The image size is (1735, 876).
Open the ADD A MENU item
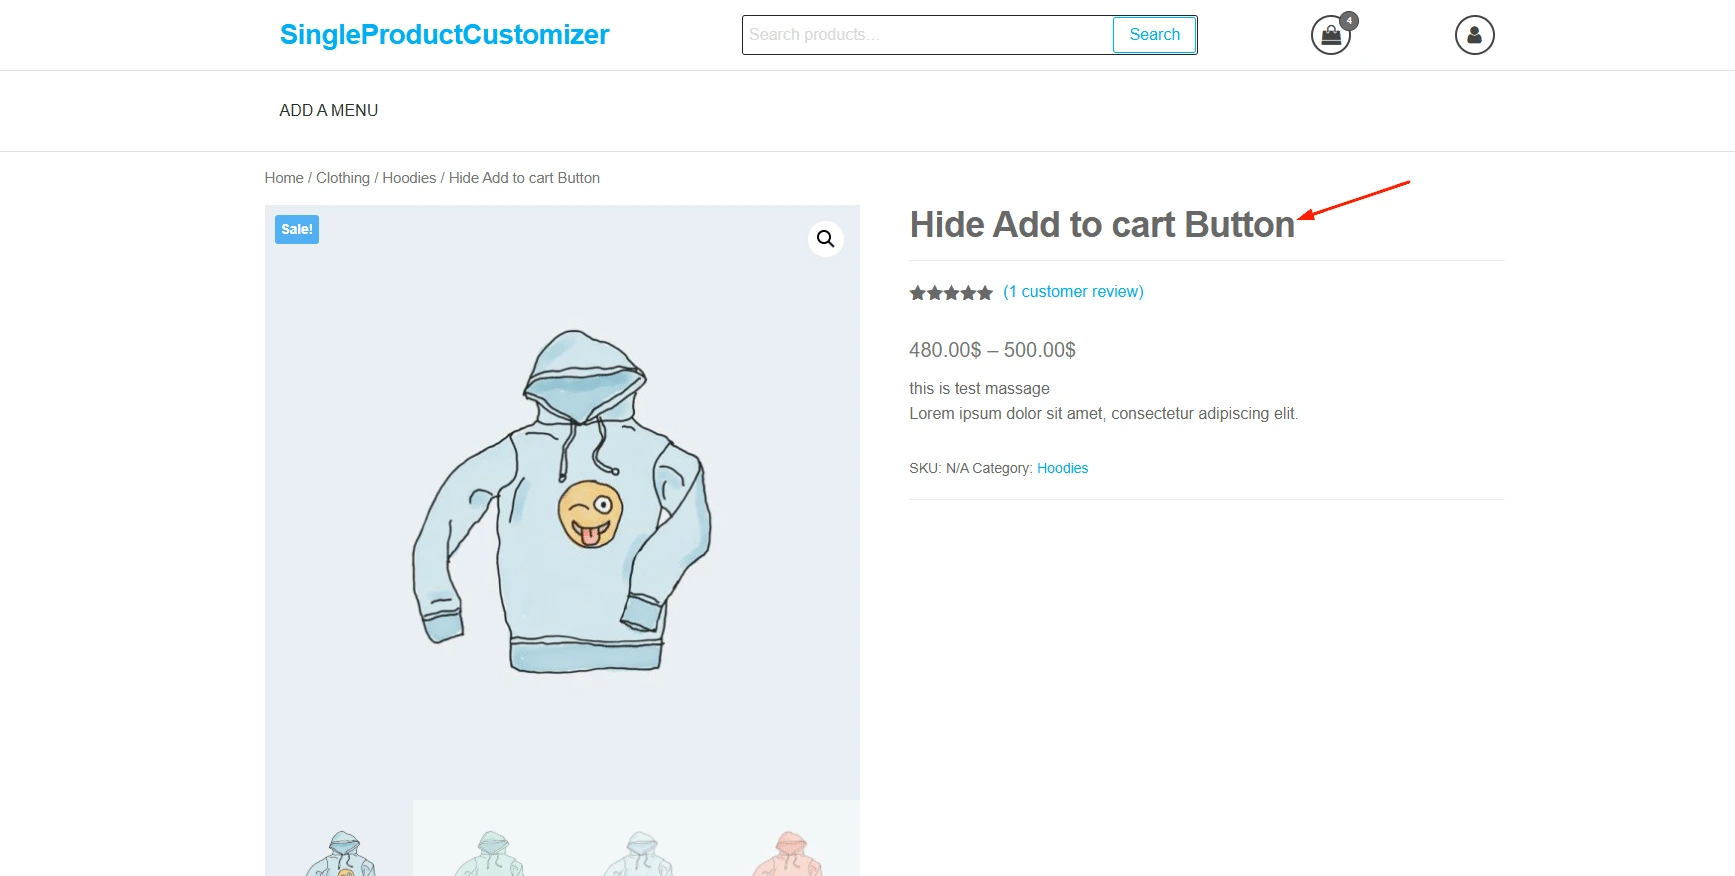coord(329,111)
